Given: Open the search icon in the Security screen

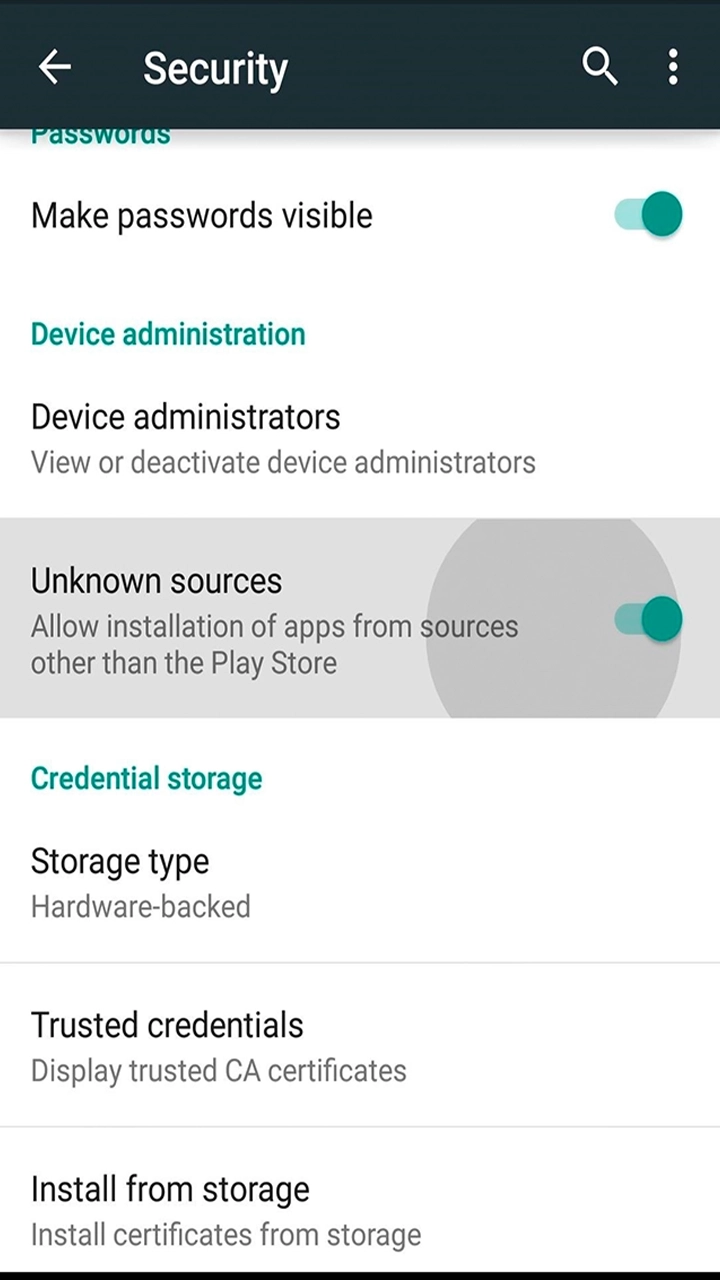Looking at the screenshot, I should [x=600, y=66].
